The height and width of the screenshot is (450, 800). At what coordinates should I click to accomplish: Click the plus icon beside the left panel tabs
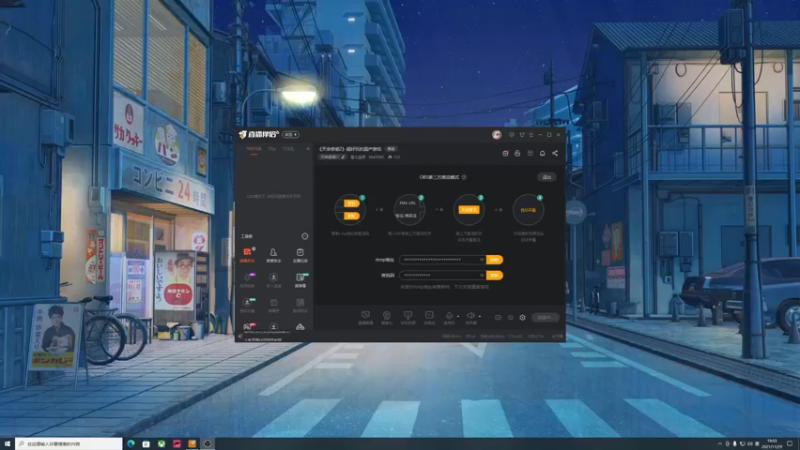[x=308, y=149]
